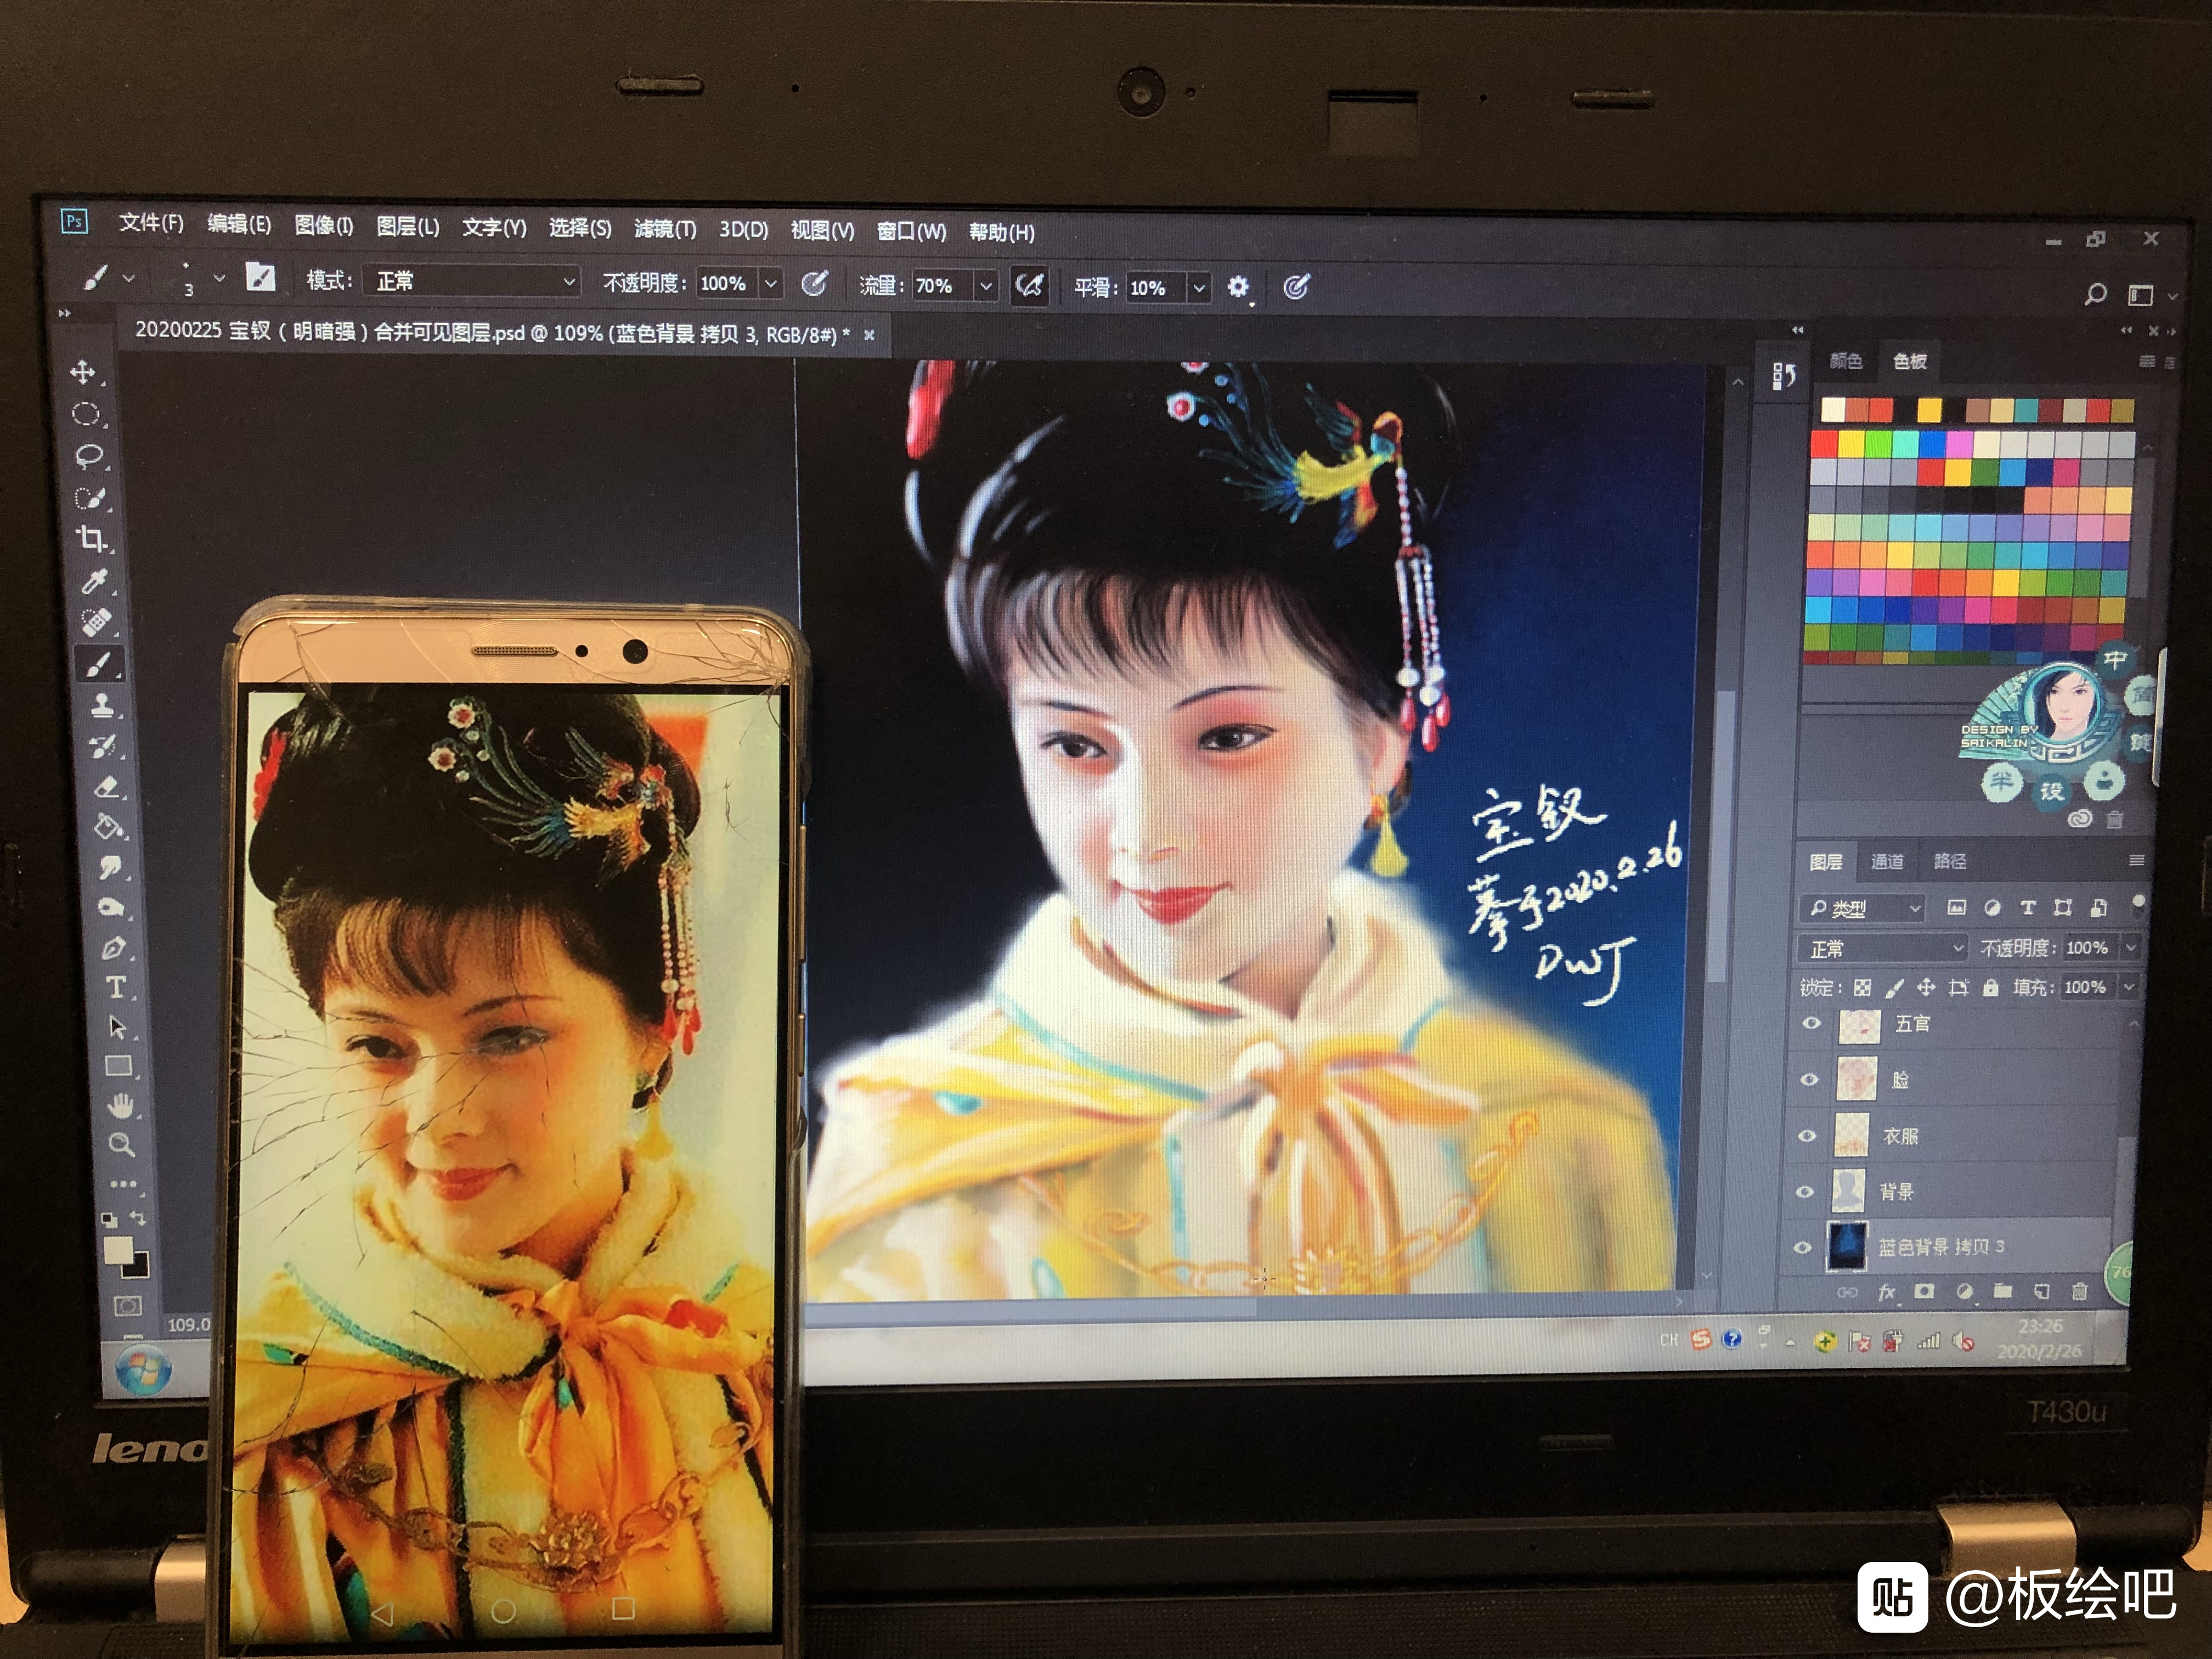Open the brush settings panel icon
This screenshot has width=2212, height=1659.
point(260,277)
